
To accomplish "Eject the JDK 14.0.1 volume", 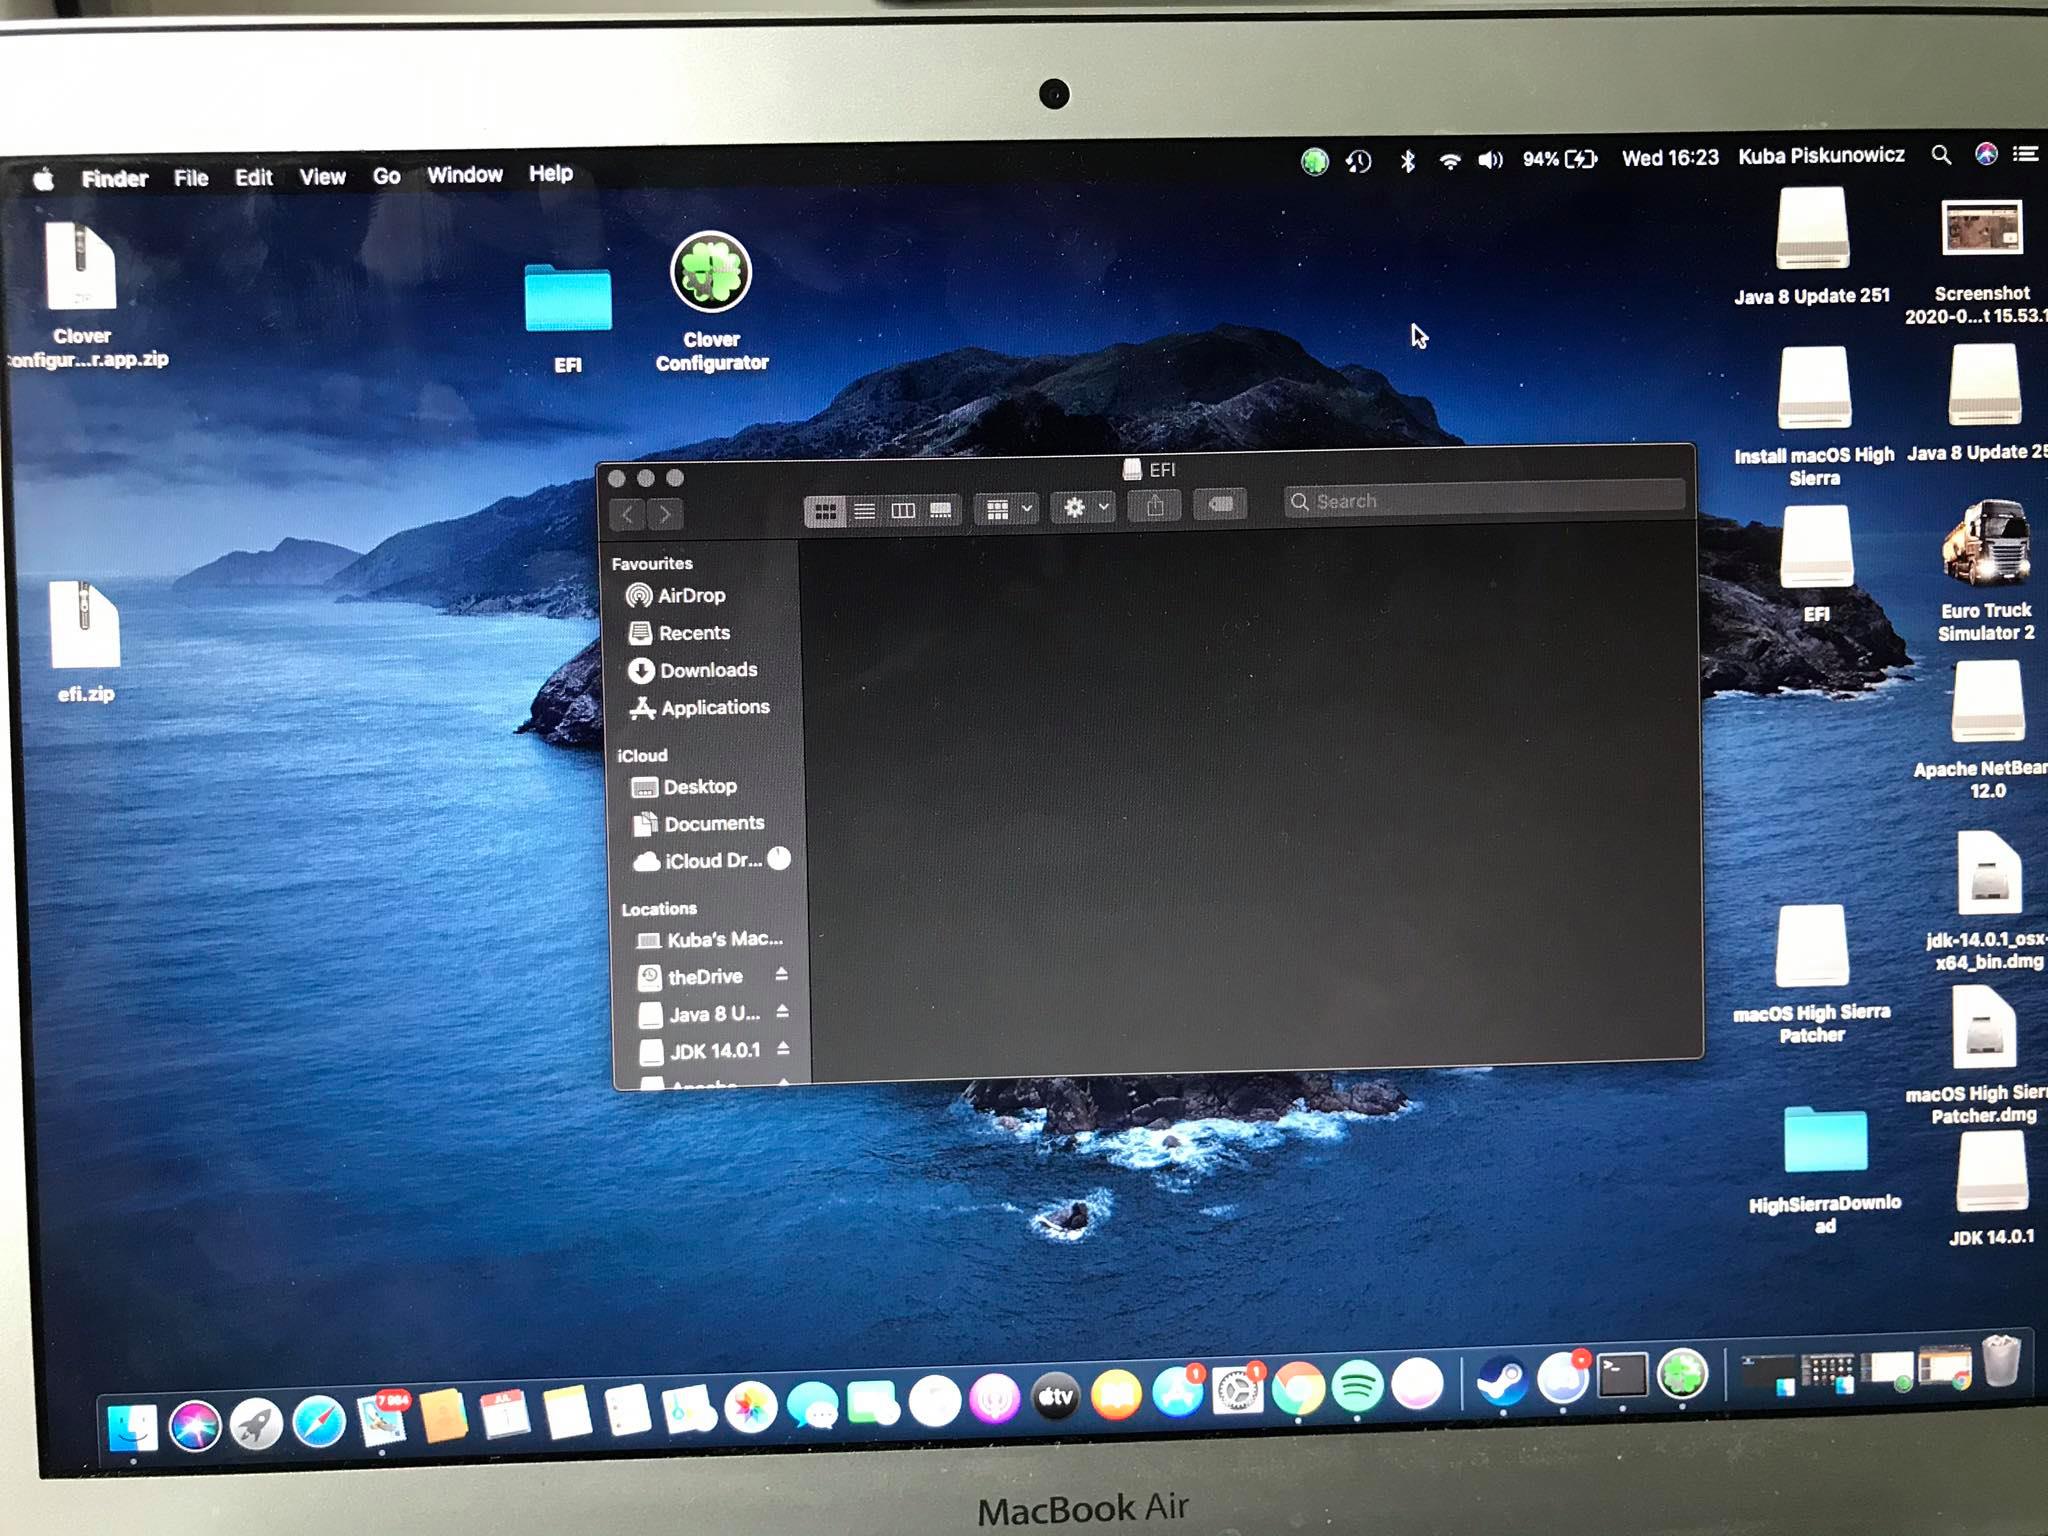I will pos(783,1048).
